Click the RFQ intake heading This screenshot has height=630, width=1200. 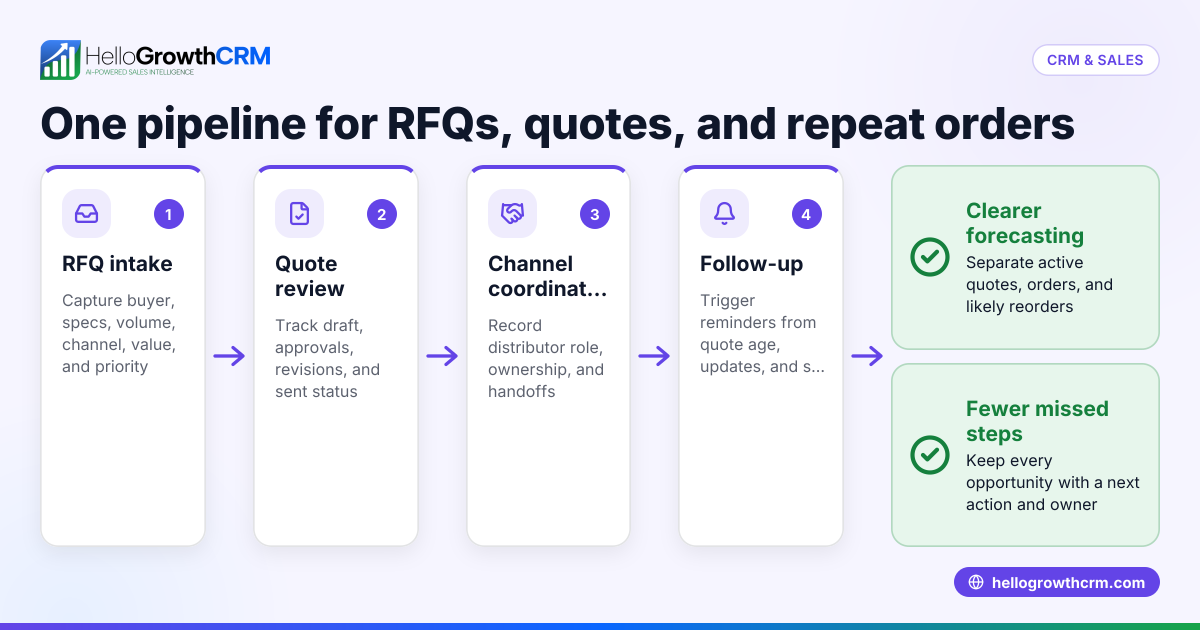[117, 264]
